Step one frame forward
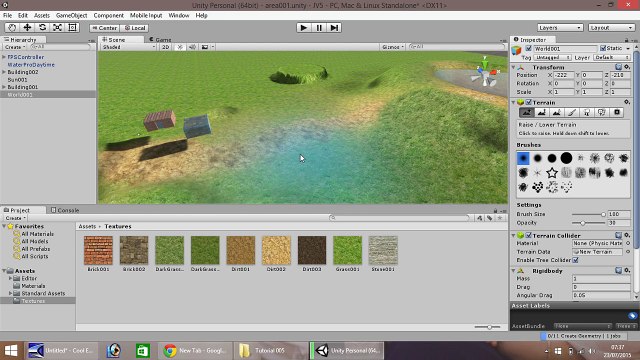The width and height of the screenshot is (640, 360). (x=334, y=28)
